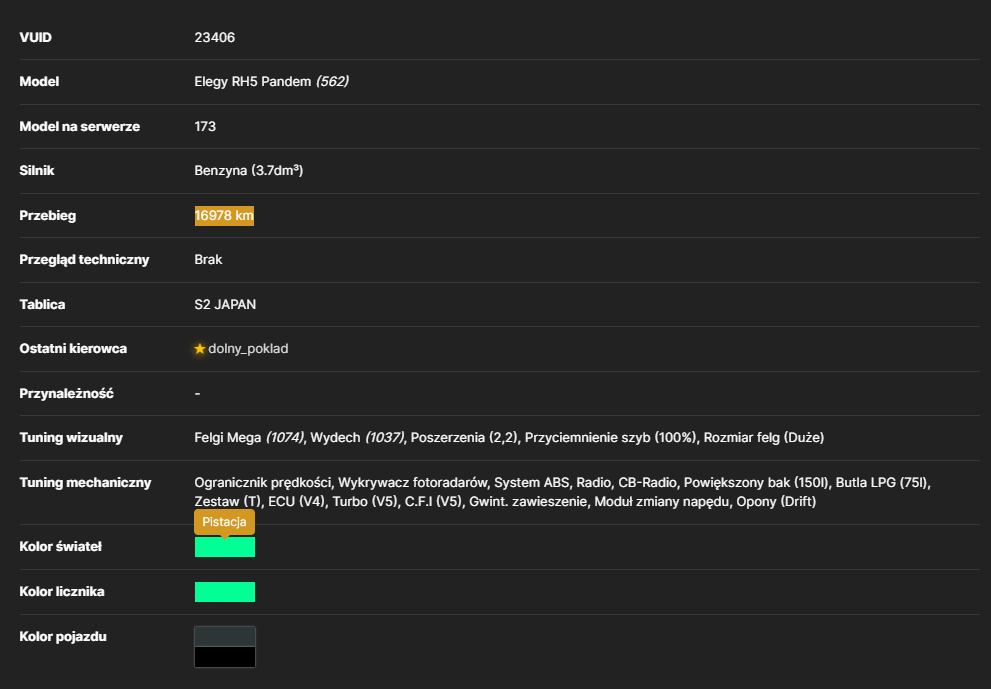Screen dimensions: 991x689
Task: Click the VUID value 23406
Action: pos(215,37)
